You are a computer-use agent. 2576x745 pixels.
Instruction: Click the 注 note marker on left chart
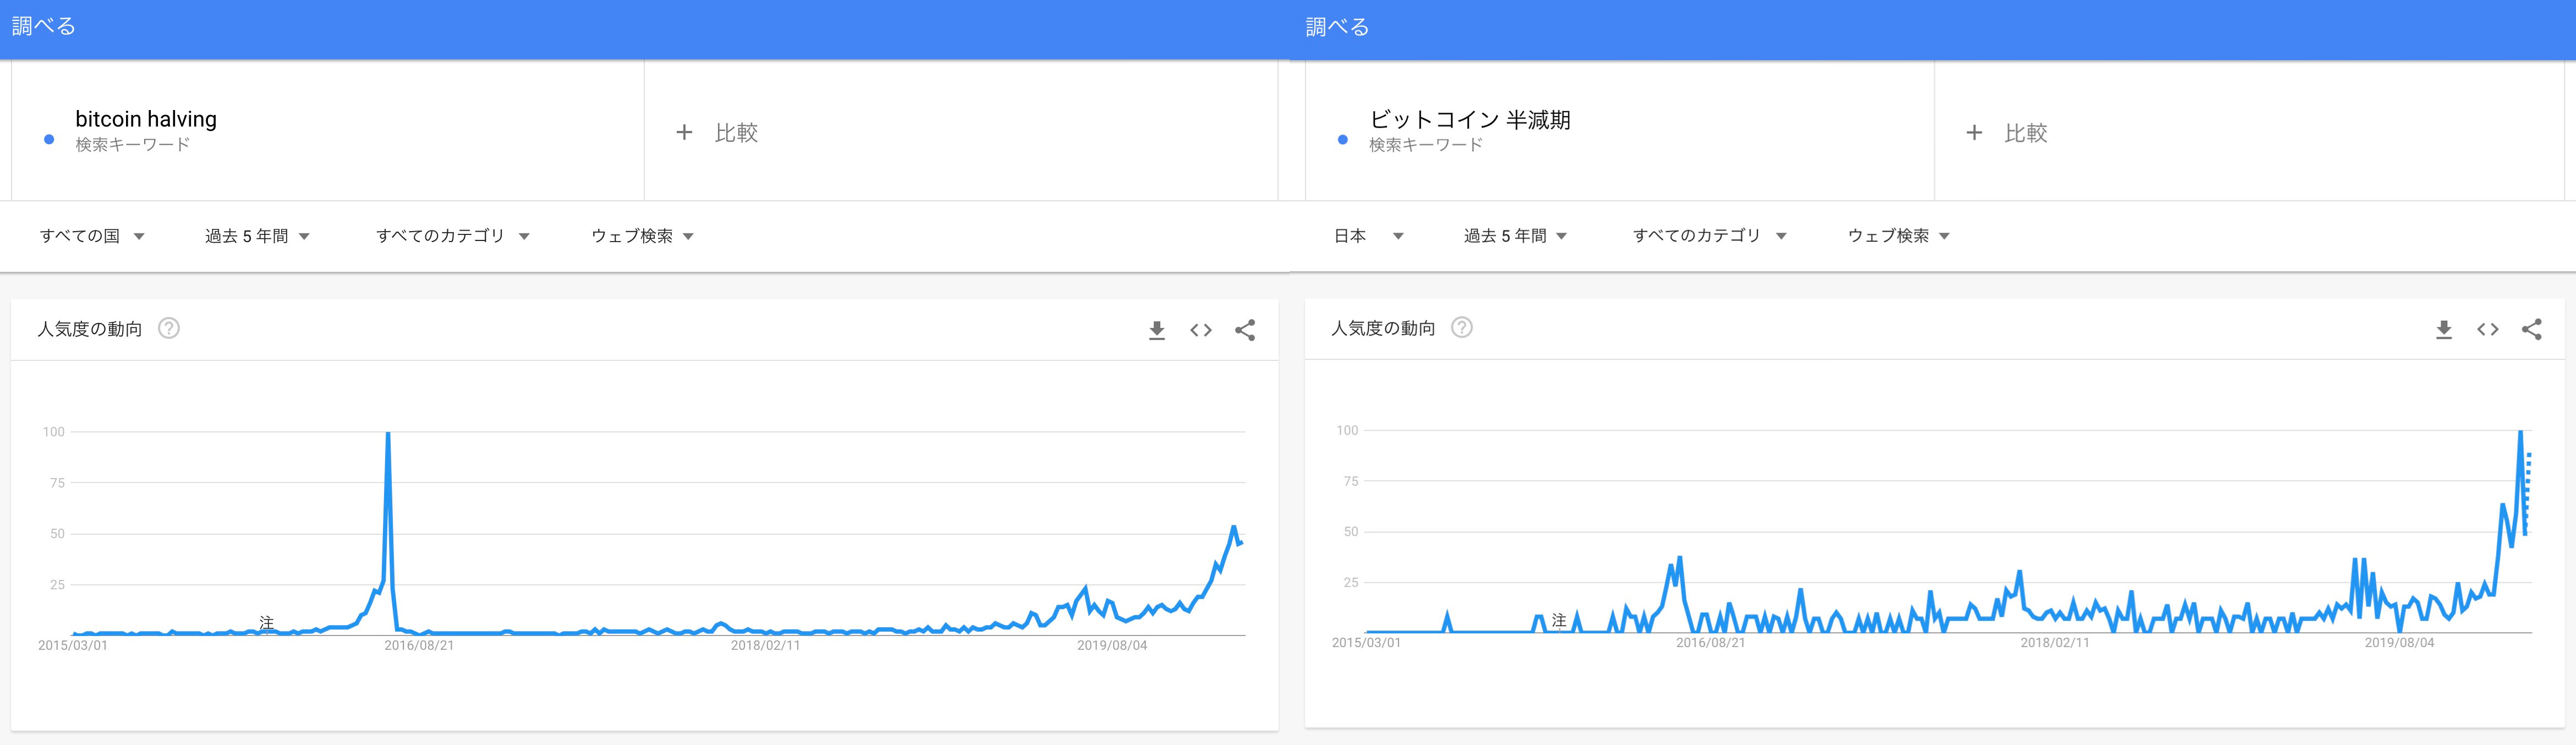point(266,623)
